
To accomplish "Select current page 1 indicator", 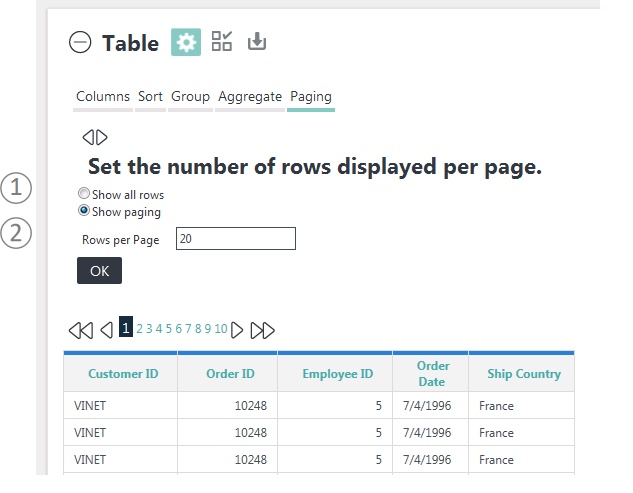I will (x=126, y=327).
